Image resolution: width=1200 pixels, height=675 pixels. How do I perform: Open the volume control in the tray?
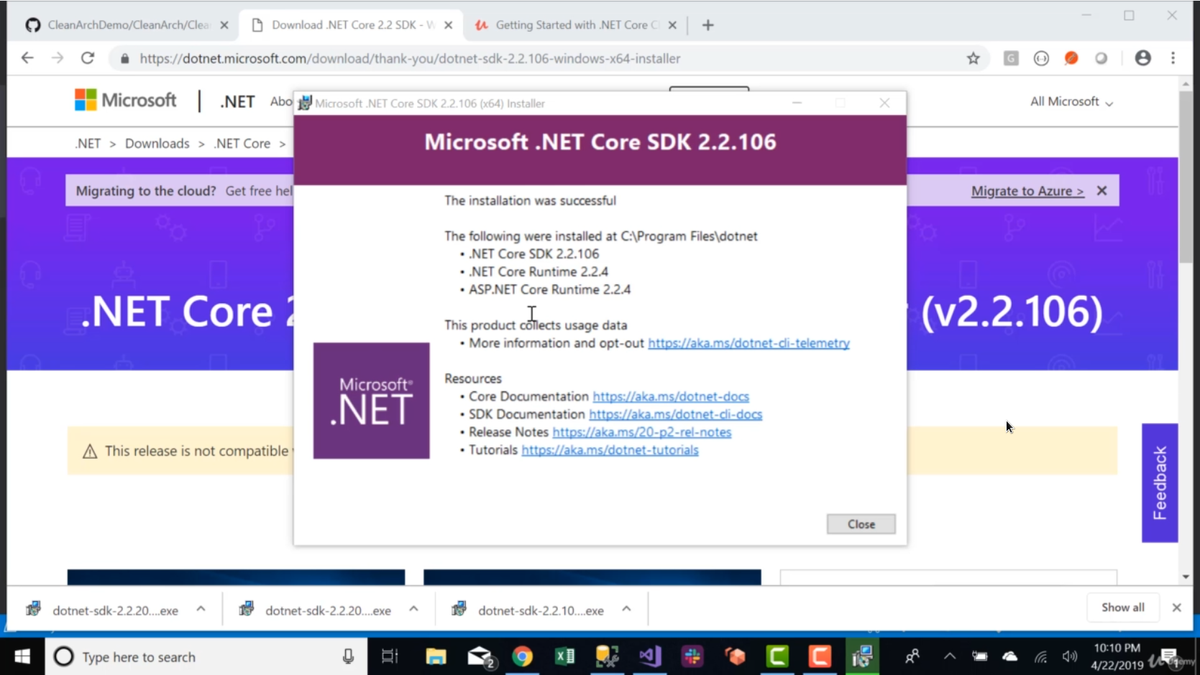1069,657
